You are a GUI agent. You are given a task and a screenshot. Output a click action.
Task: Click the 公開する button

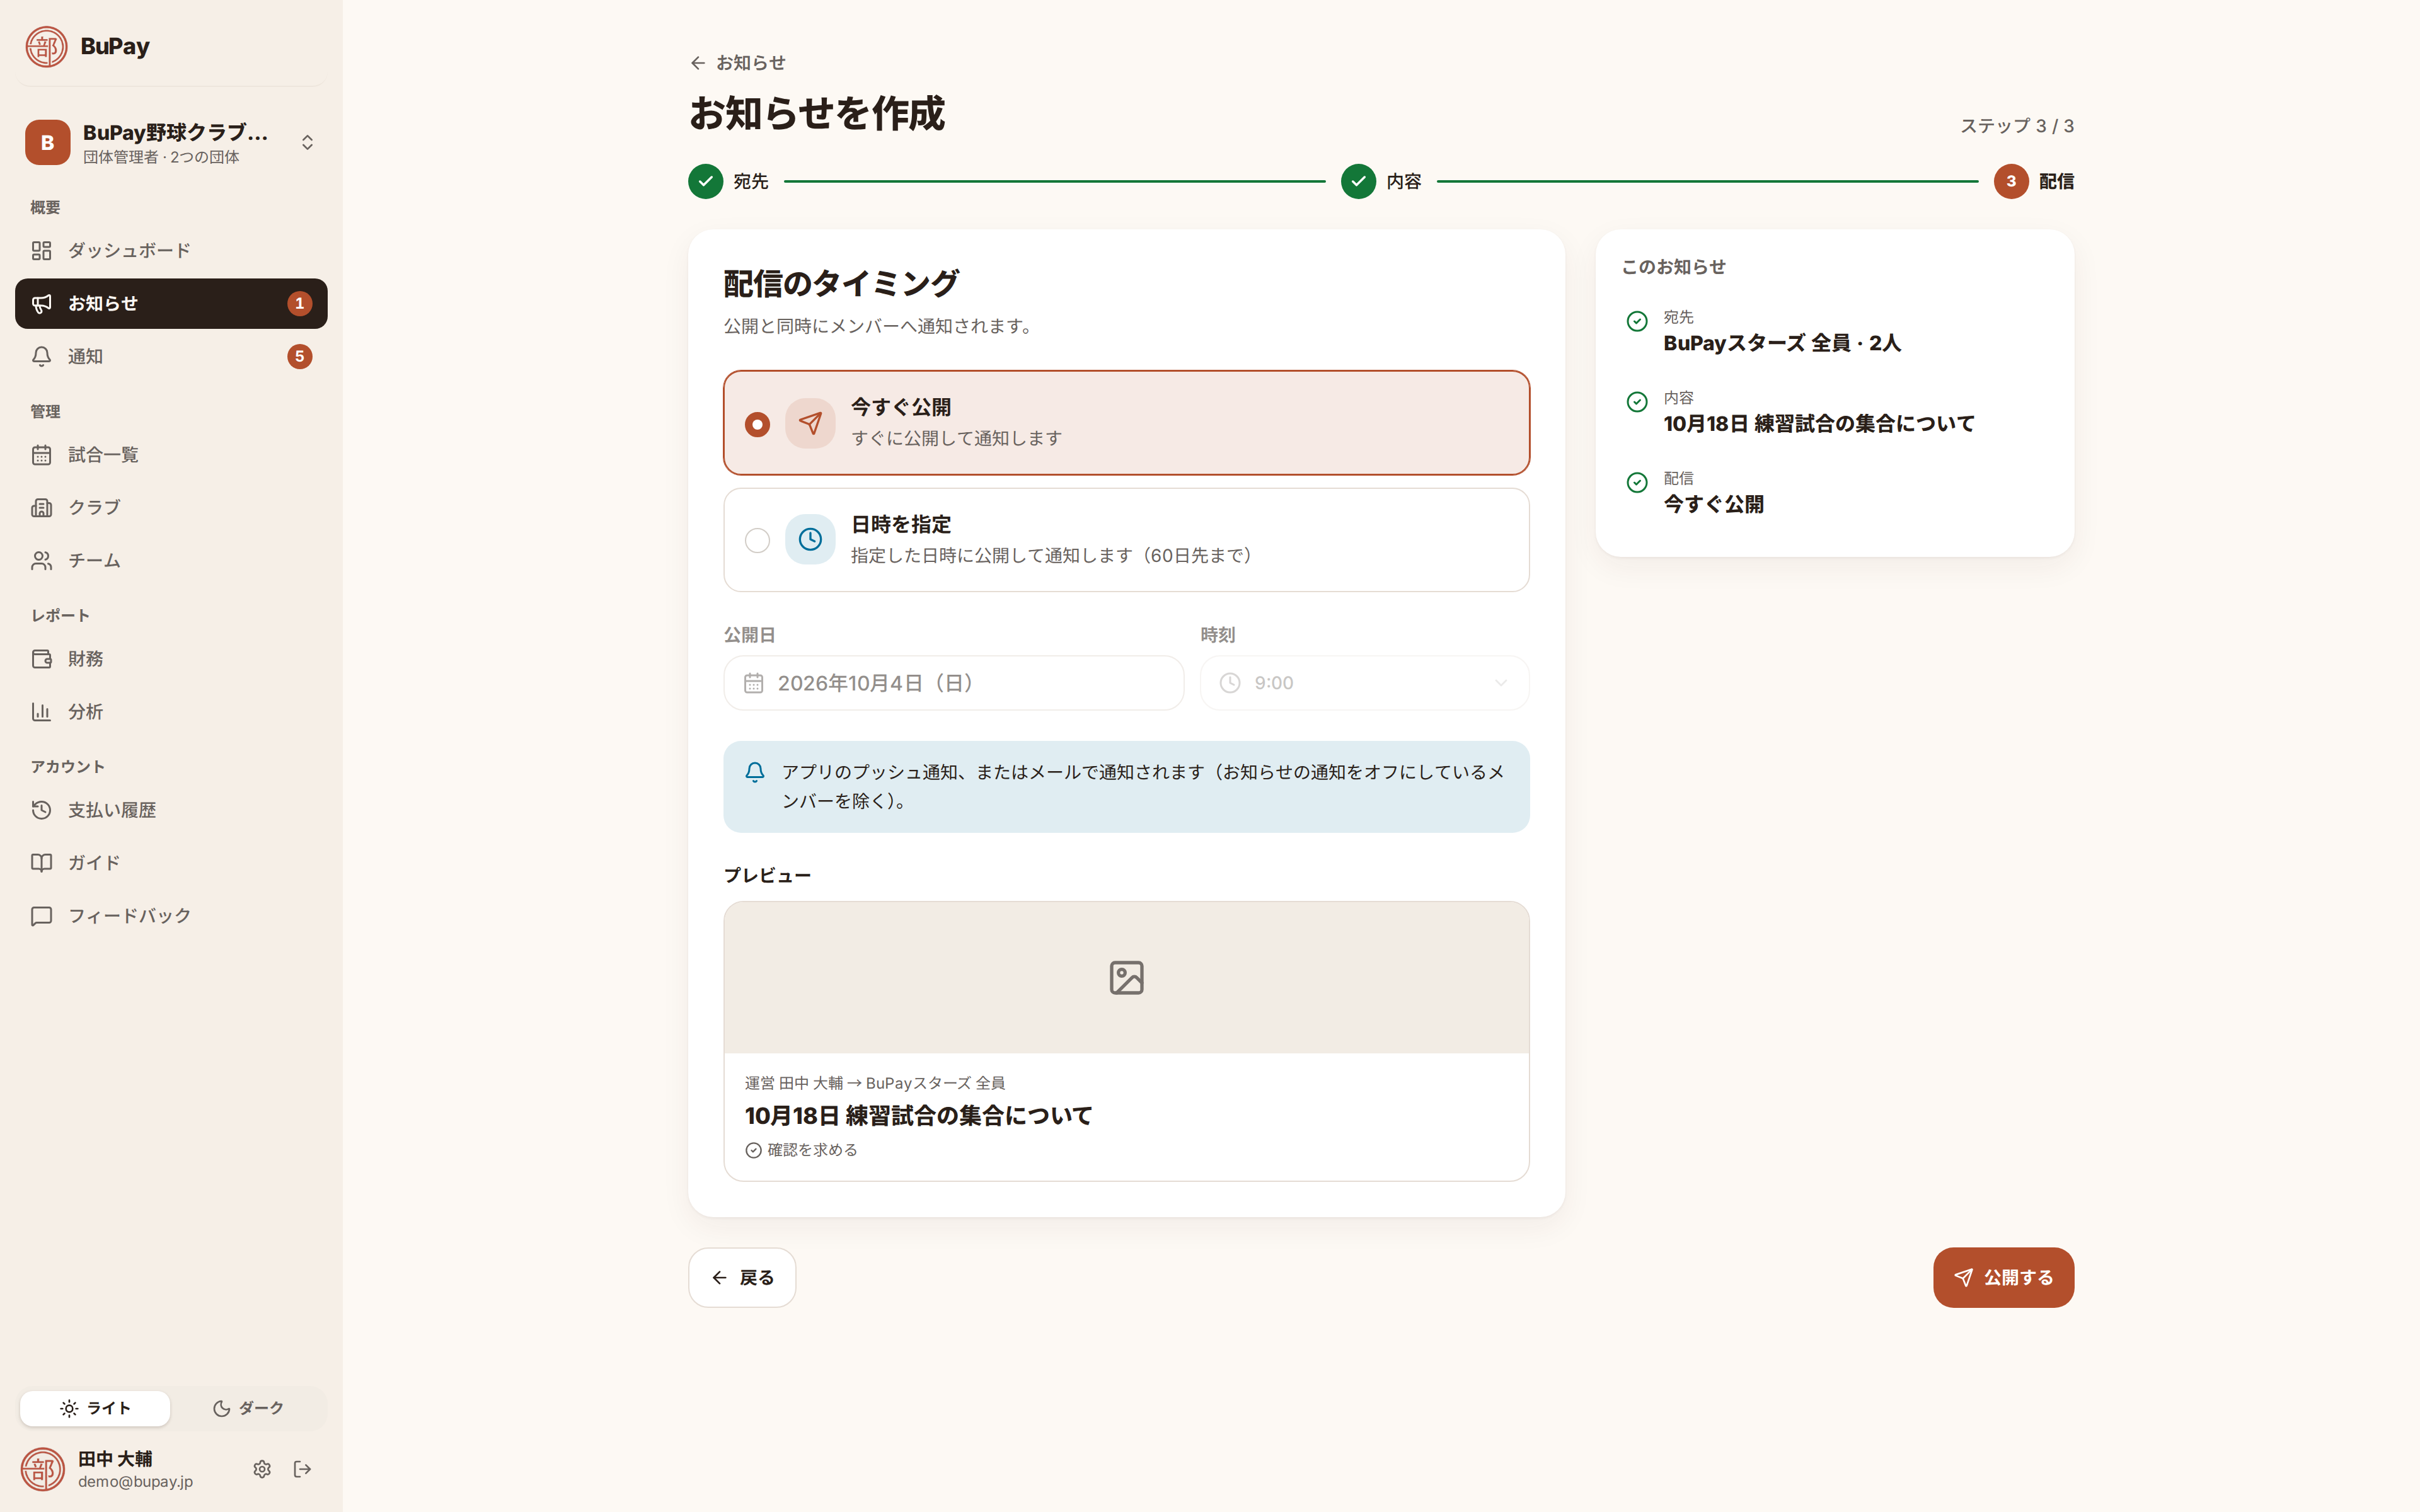[x=2003, y=1277]
